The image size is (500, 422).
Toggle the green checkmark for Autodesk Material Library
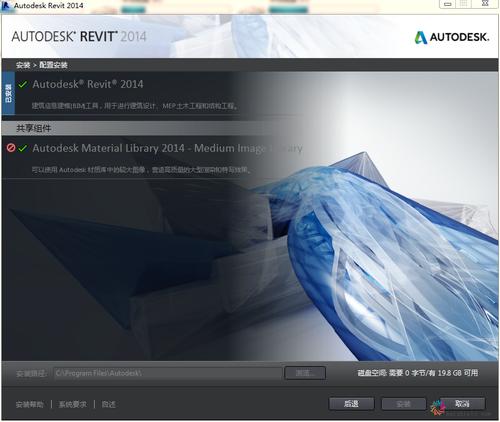(x=23, y=148)
